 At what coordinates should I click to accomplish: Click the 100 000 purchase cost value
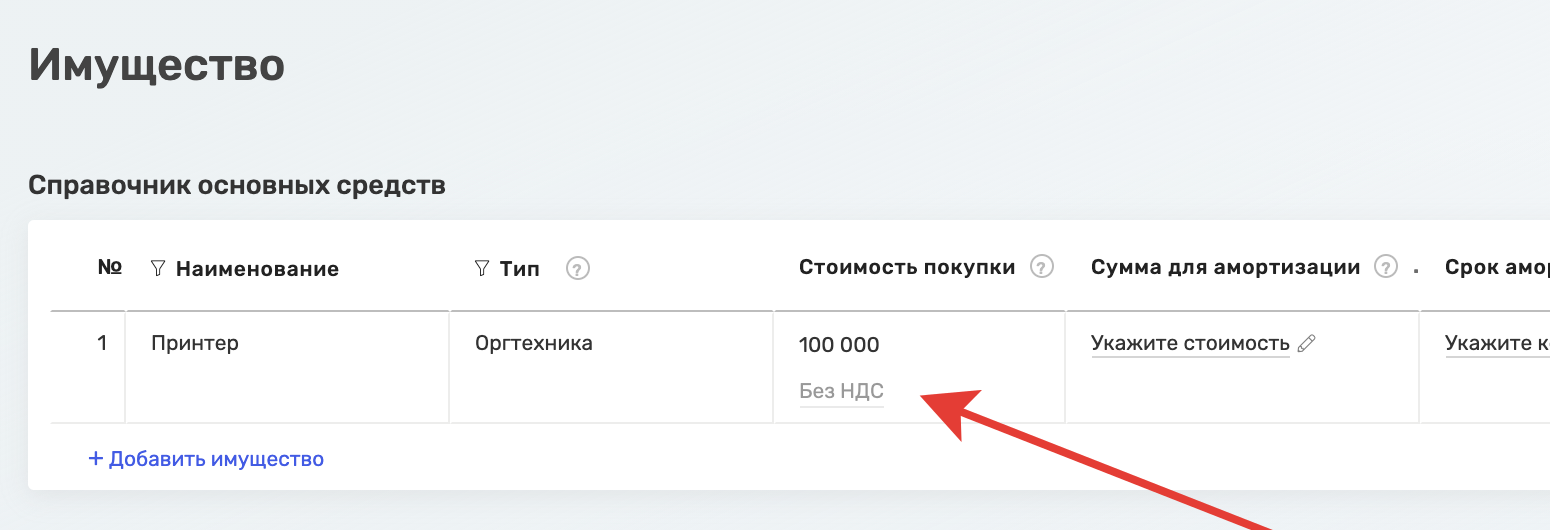tap(839, 345)
